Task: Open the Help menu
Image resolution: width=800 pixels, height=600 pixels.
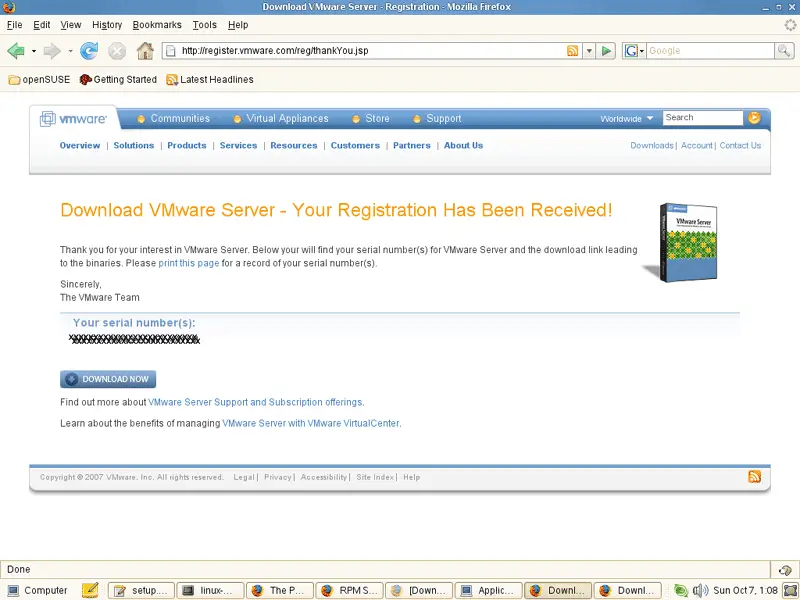Action: [238, 24]
